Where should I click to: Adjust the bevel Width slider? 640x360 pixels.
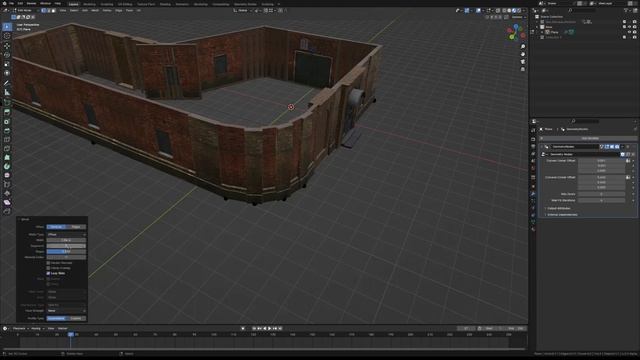(x=66, y=240)
